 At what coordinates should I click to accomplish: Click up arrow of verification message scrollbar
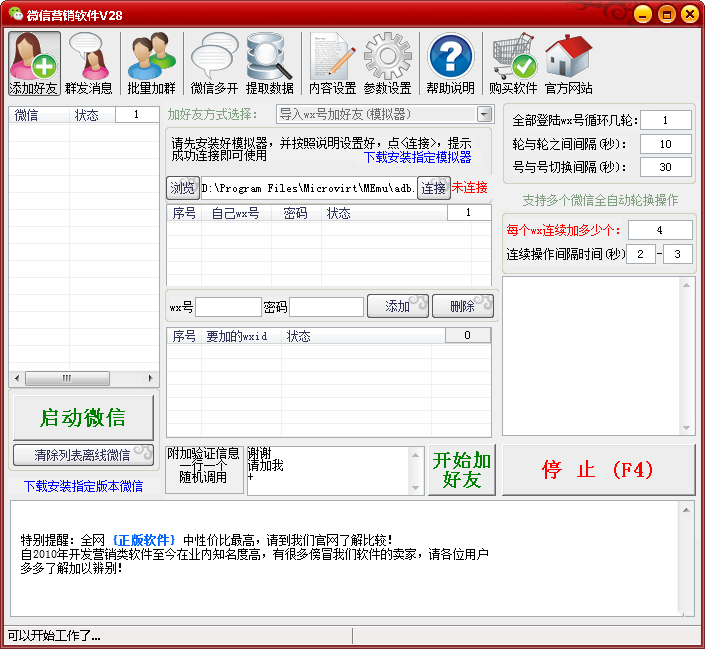click(x=415, y=455)
